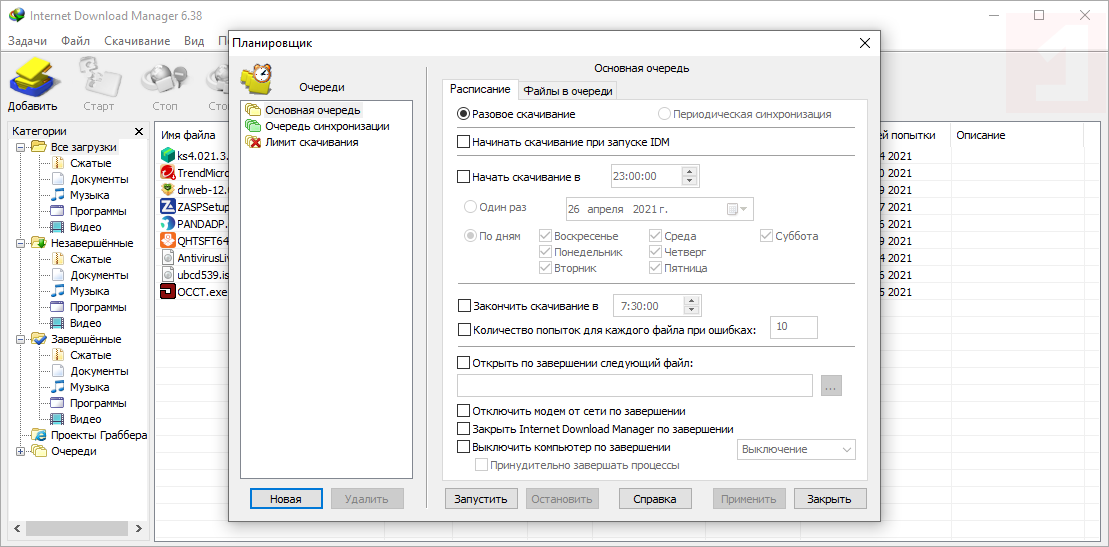Click Незавершённые folder icon
Screen dimensions: 1109x547
pyautogui.click(x=39, y=243)
